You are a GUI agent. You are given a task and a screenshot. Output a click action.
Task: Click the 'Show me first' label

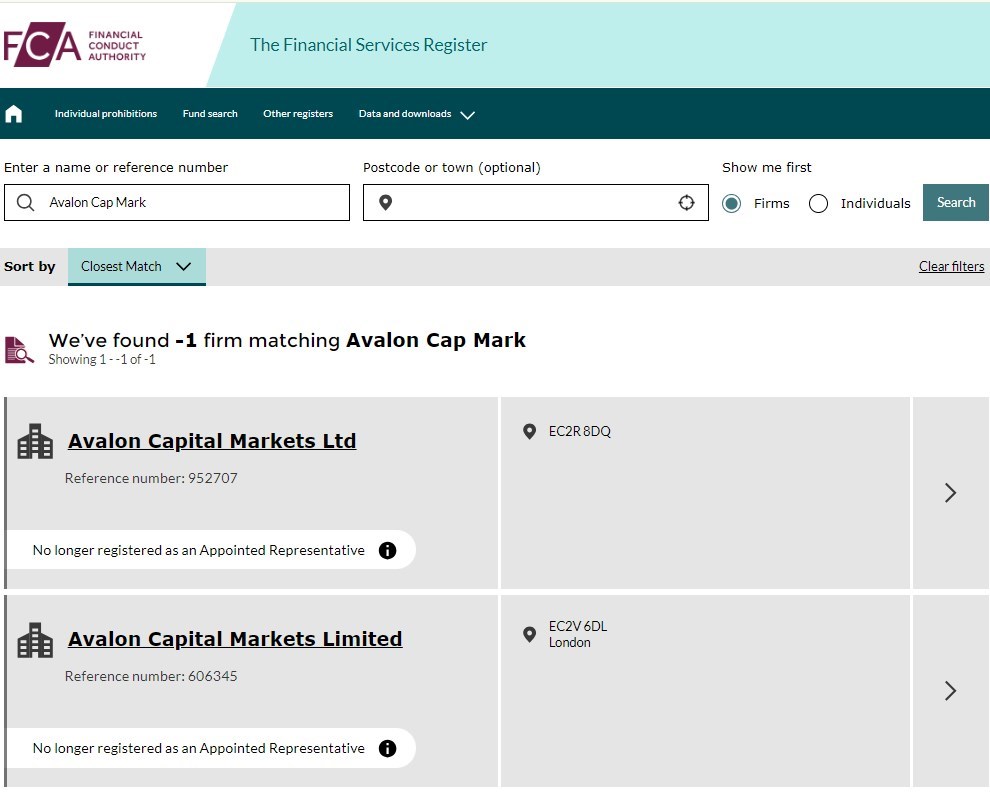pos(766,167)
